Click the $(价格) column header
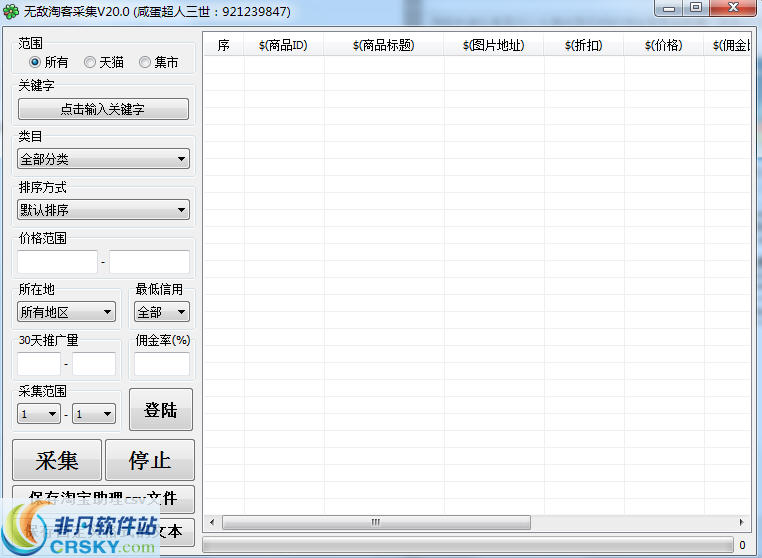This screenshot has height=558, width=762. click(x=664, y=45)
